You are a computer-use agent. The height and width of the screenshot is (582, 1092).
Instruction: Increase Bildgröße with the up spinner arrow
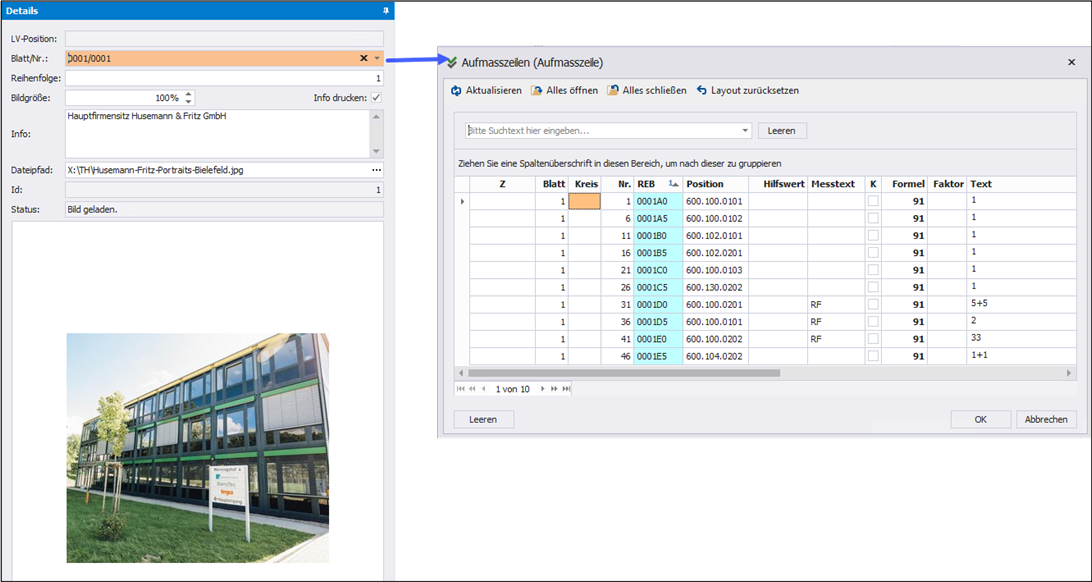click(x=189, y=94)
